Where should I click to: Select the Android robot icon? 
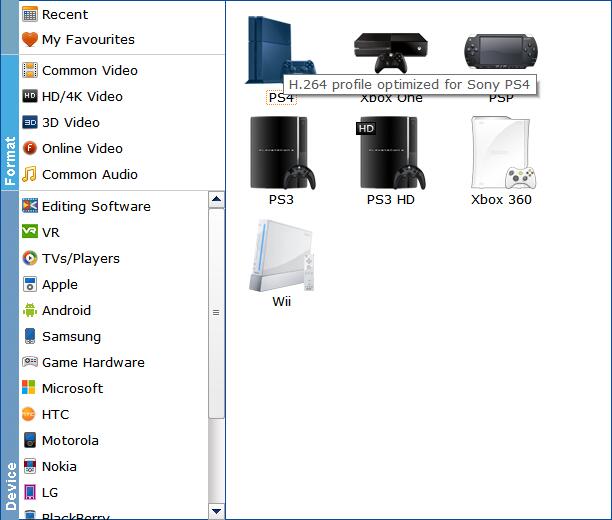tap(30, 310)
